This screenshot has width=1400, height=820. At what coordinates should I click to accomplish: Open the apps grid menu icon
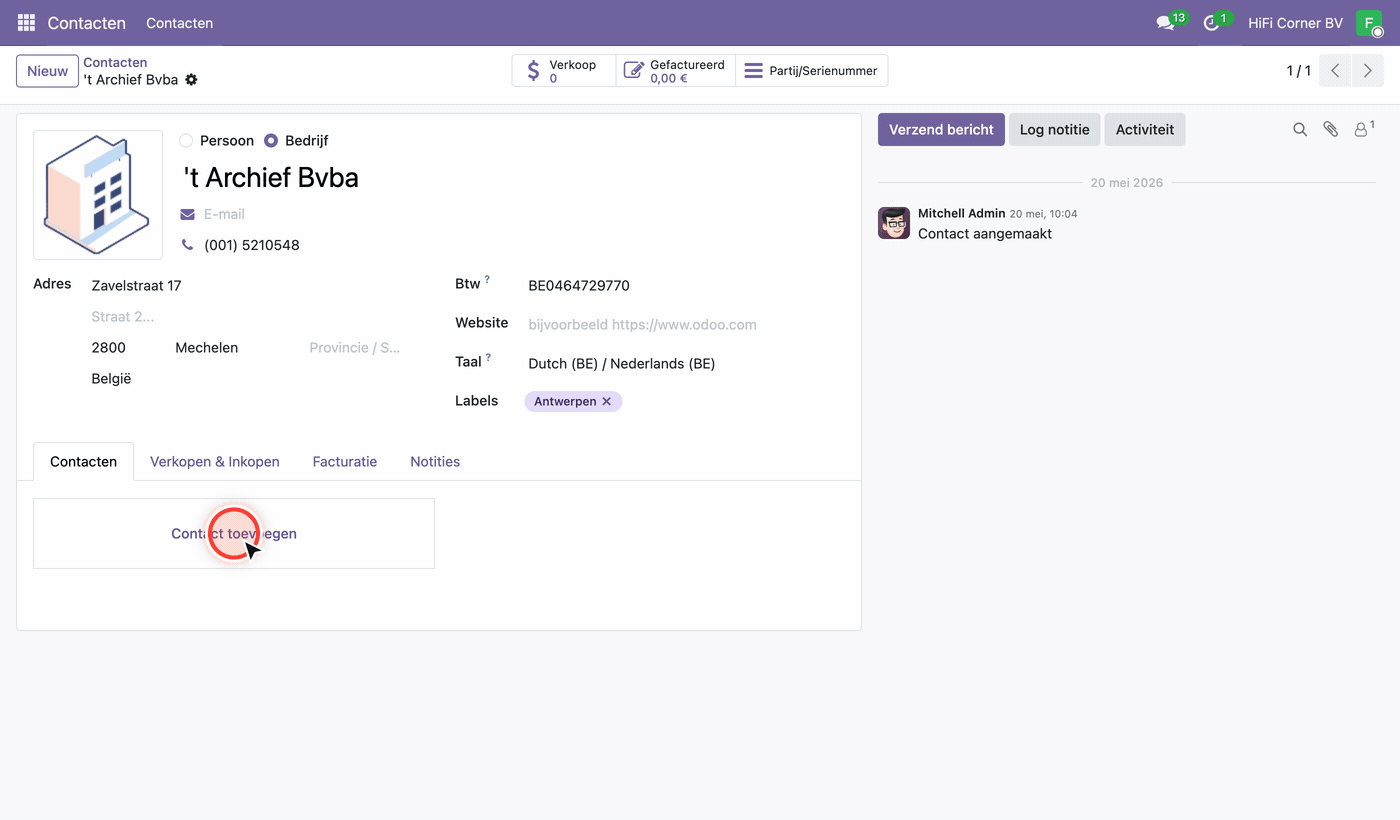pos(26,22)
